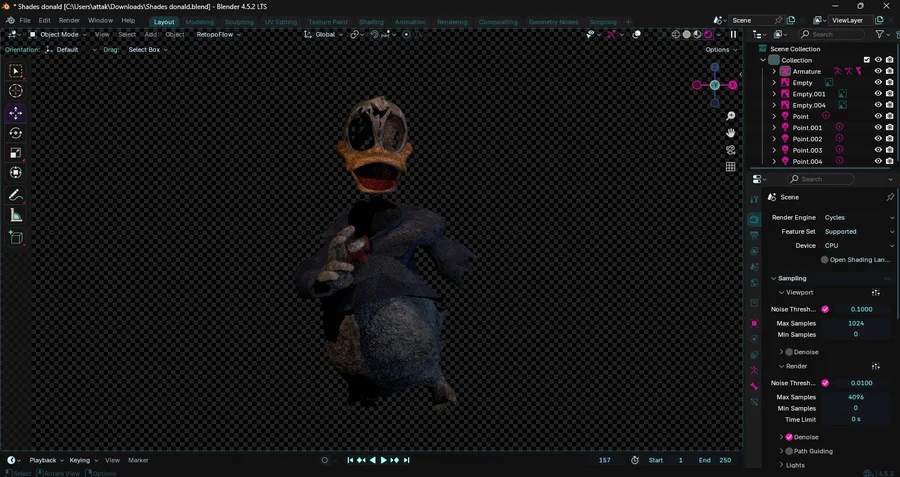
Task: Select the Annotate pencil tool
Action: pos(15,195)
